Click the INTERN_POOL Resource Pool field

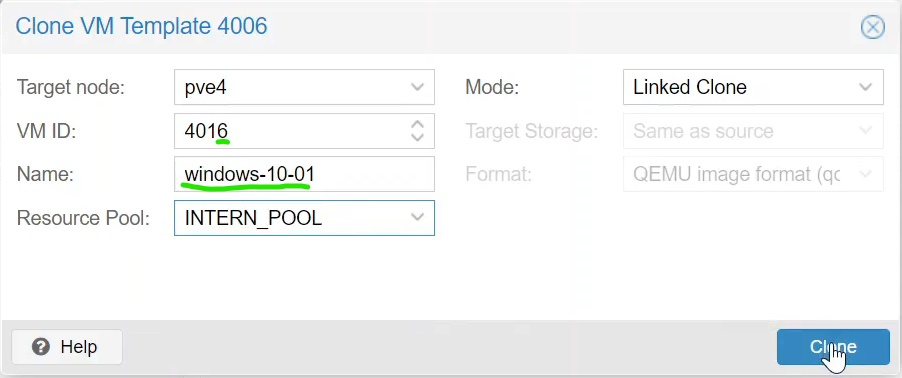click(x=304, y=218)
